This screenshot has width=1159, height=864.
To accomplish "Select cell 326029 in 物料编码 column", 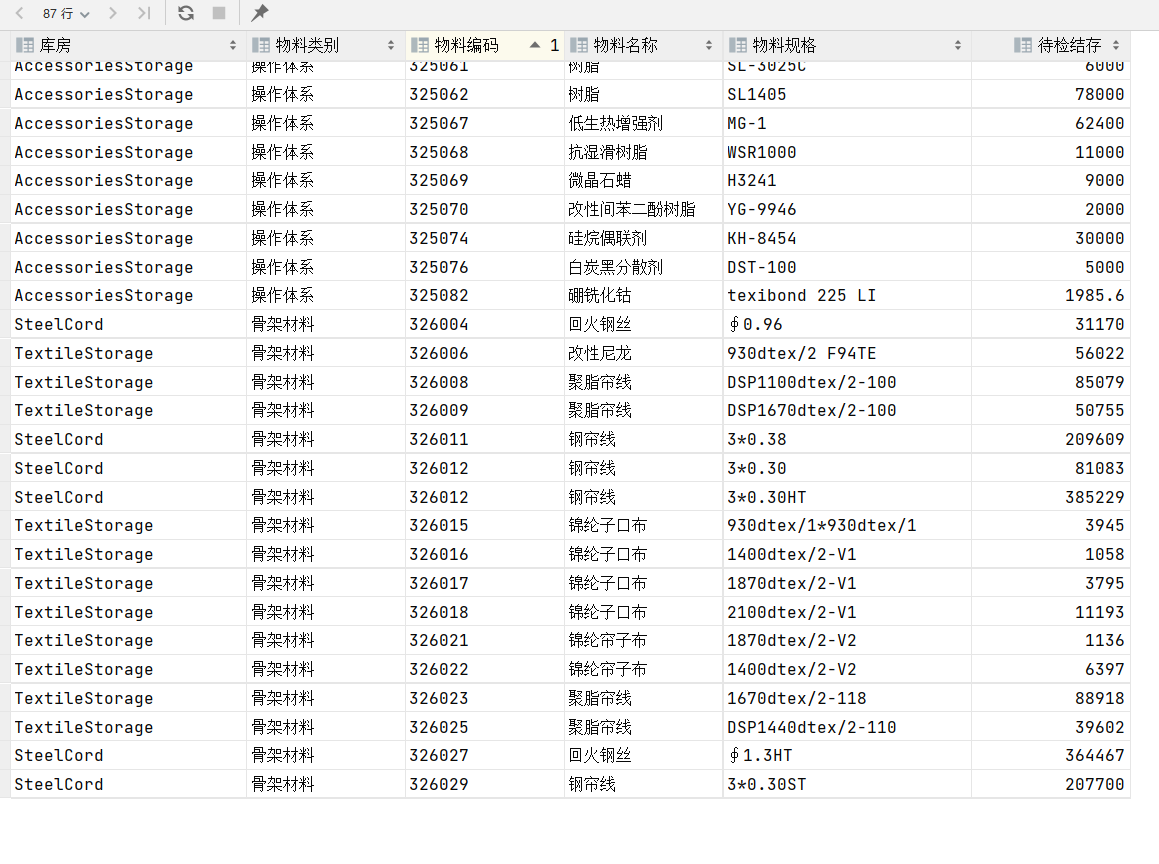I will [485, 784].
